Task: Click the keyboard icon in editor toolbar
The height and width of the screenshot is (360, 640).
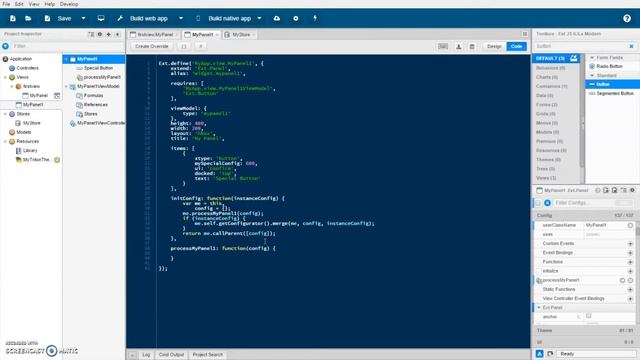Action: (x=443, y=47)
